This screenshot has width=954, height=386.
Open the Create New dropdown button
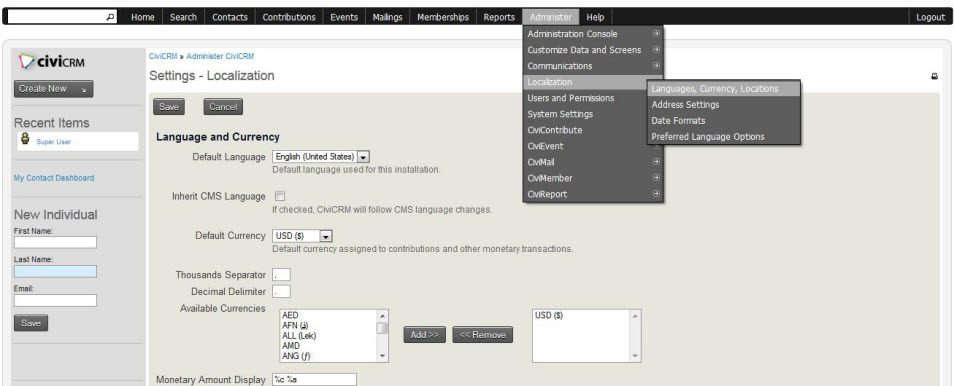point(54,89)
